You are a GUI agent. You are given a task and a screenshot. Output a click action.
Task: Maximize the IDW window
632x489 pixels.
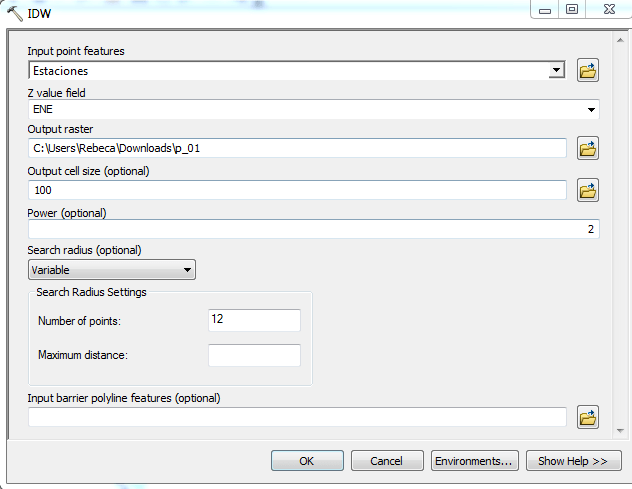click(x=572, y=10)
